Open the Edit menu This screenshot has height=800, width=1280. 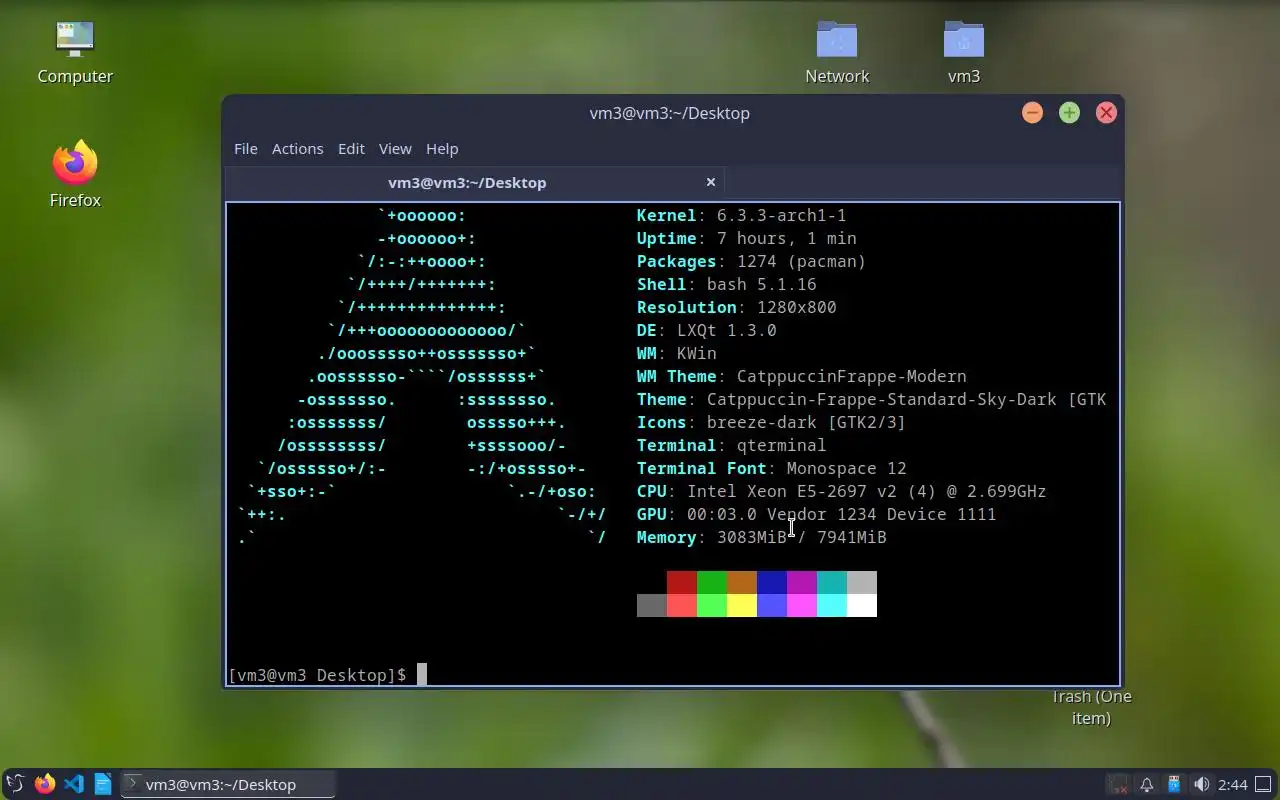pyautogui.click(x=351, y=148)
